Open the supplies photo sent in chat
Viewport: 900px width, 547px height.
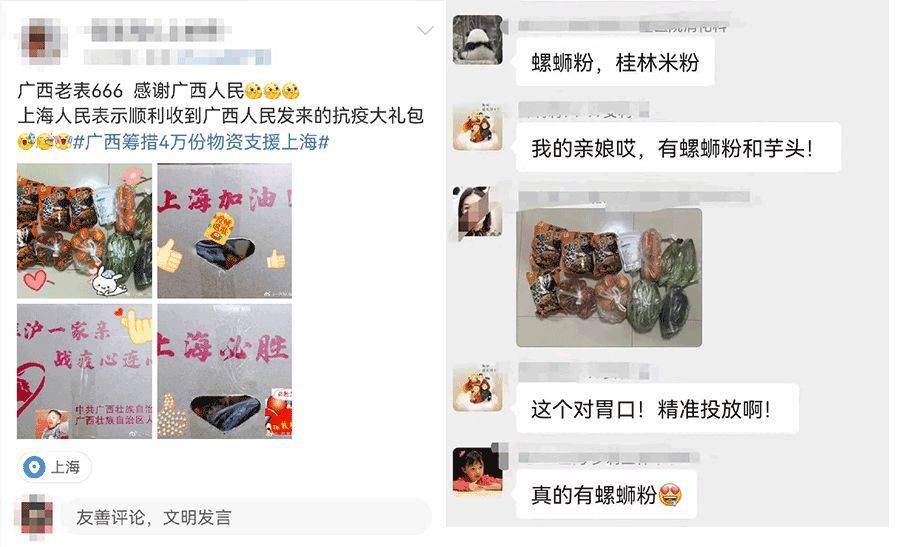coord(609,277)
